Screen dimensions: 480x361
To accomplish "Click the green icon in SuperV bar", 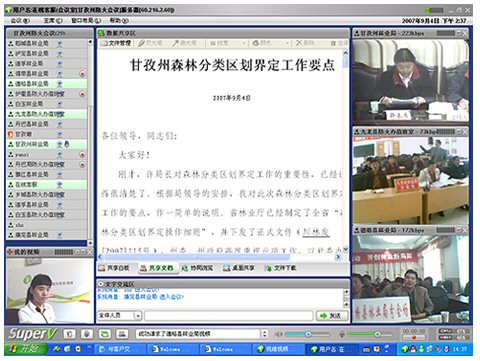I will click(x=105, y=334).
